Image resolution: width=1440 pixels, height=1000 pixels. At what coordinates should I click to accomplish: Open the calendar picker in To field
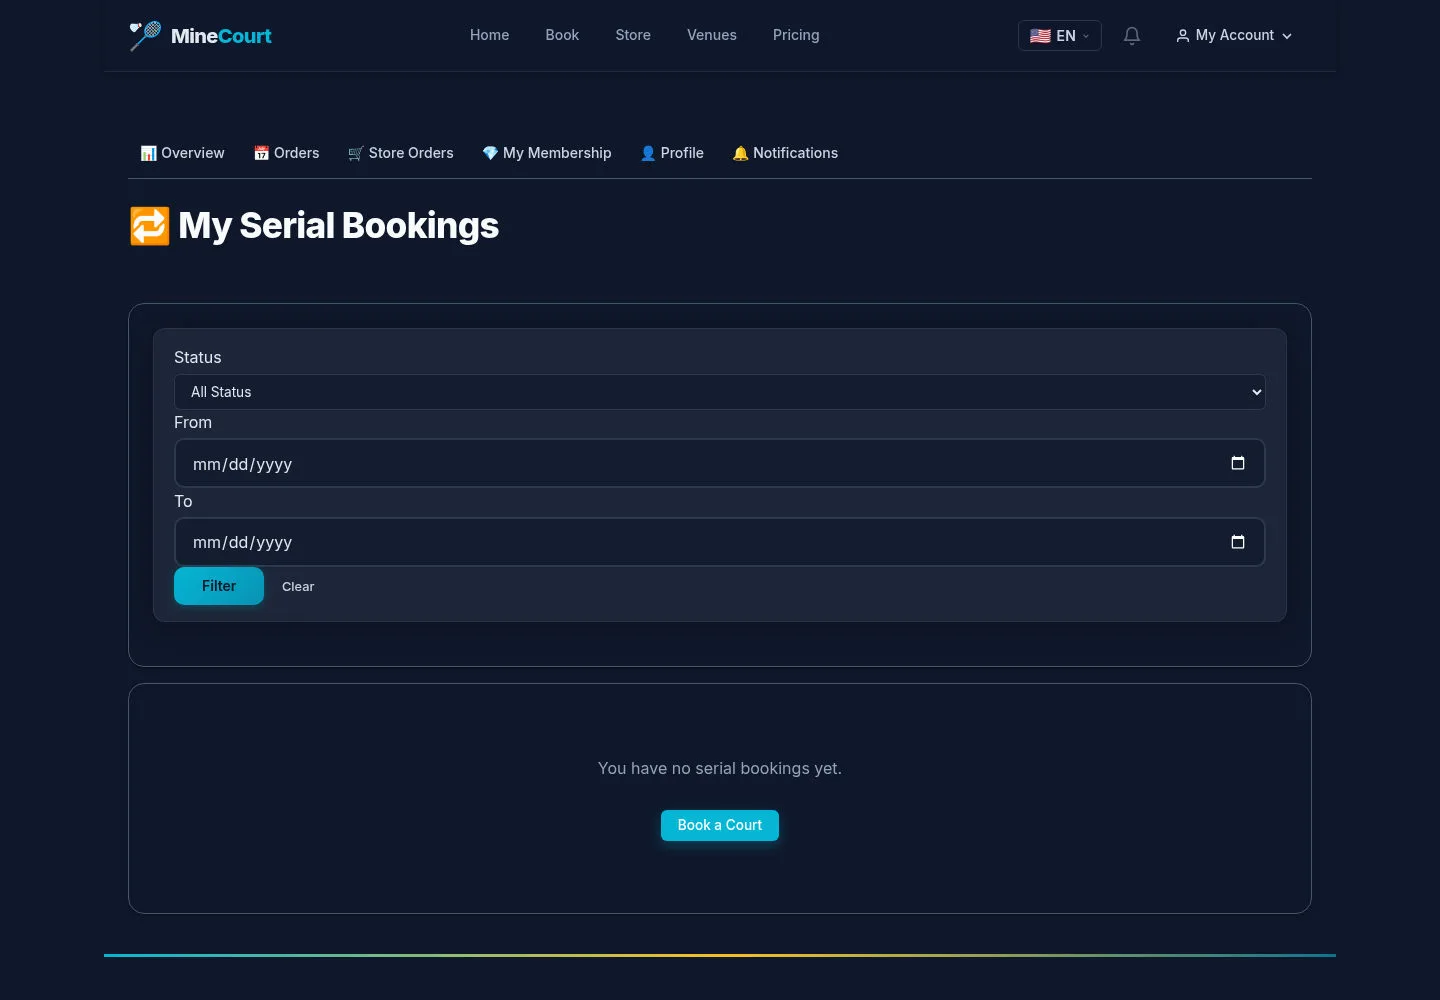click(1238, 542)
